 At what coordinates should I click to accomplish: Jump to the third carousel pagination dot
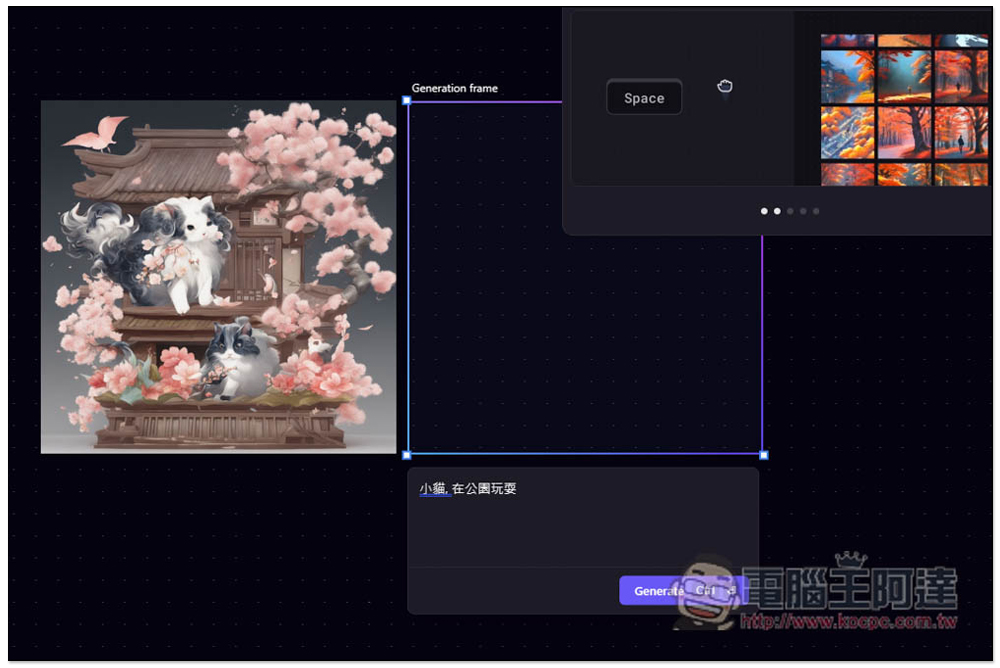pos(790,211)
